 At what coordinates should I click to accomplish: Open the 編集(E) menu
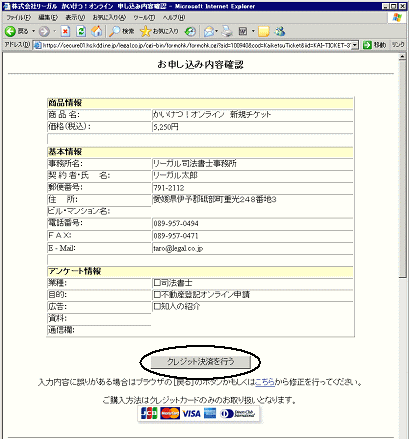(x=48, y=17)
